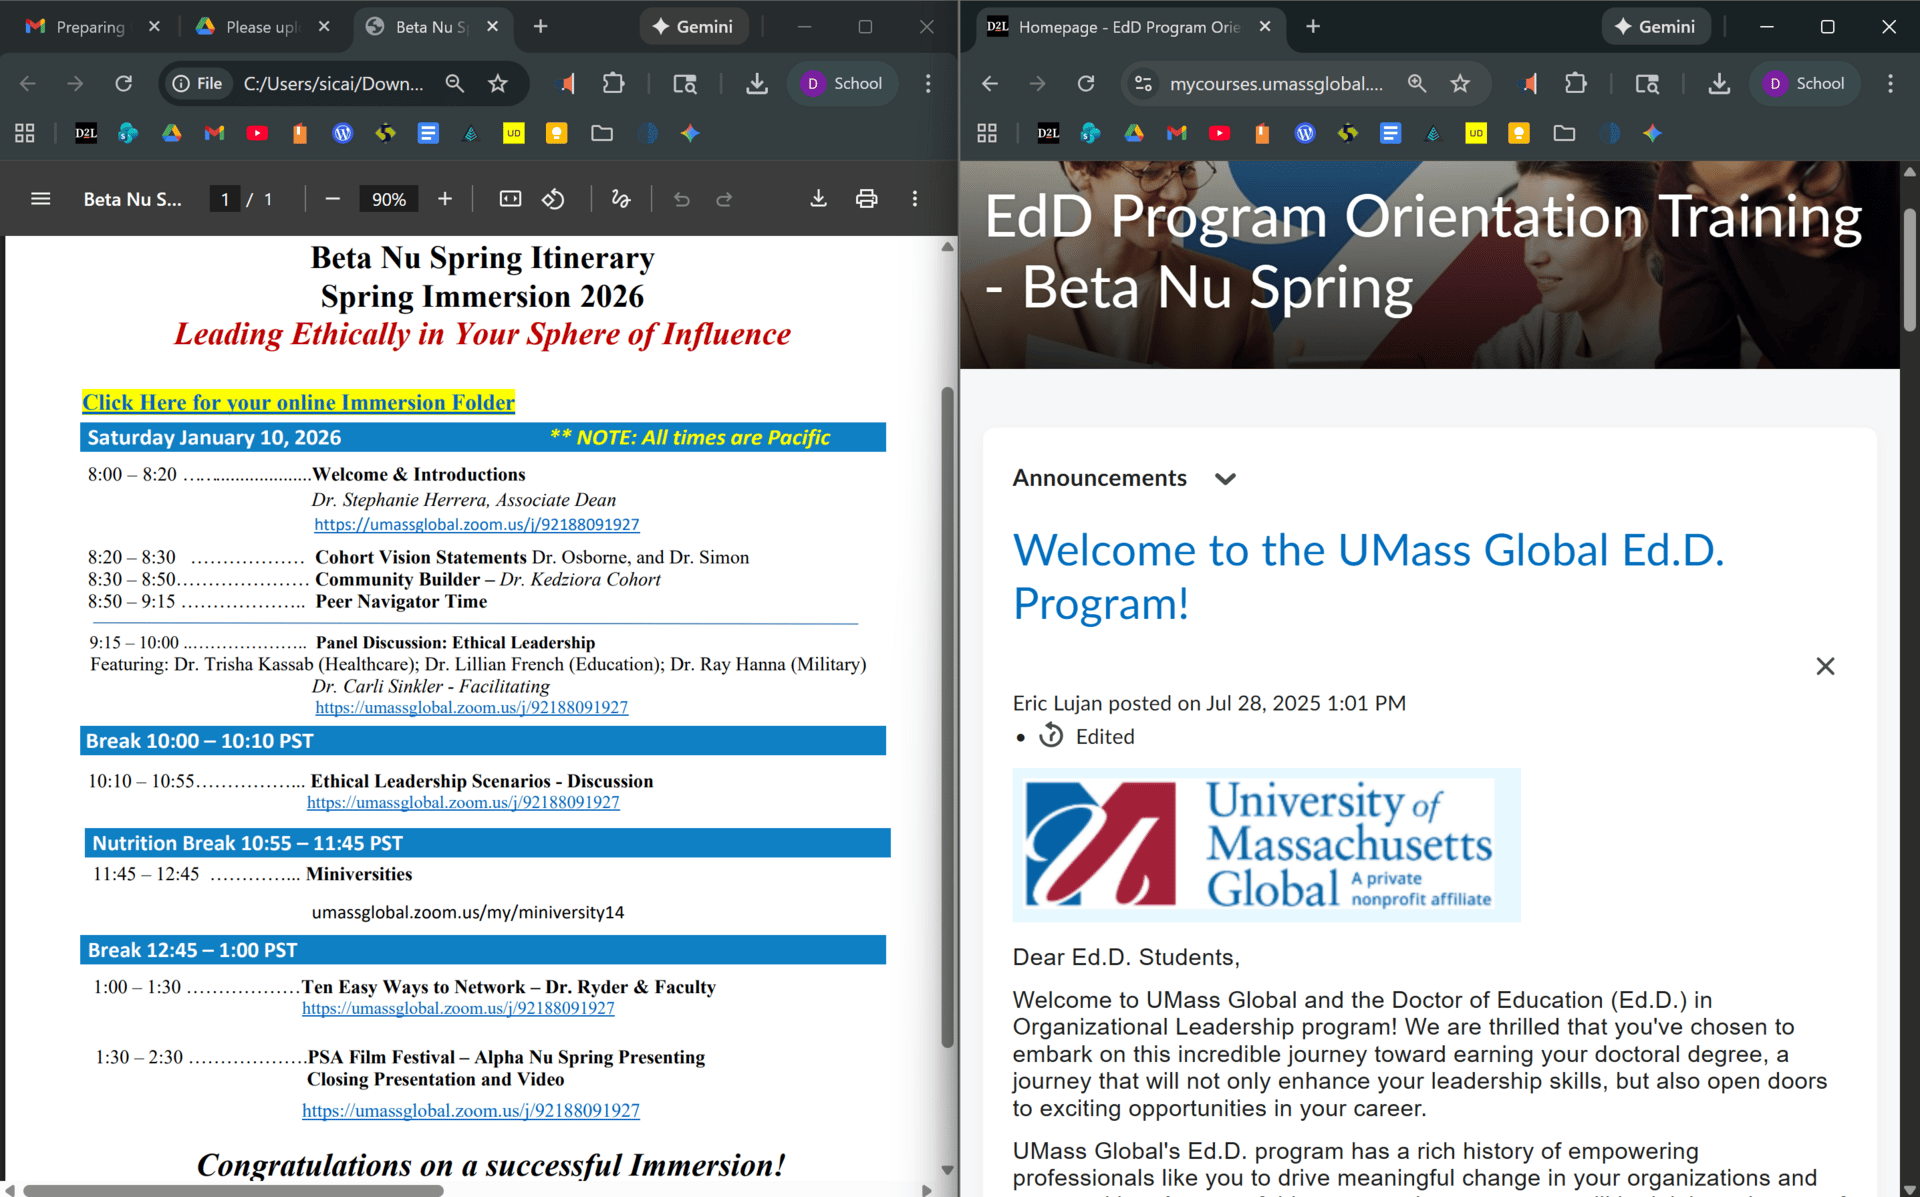Dismiss the announcement with X button
The height and width of the screenshot is (1197, 1920).
[1825, 666]
